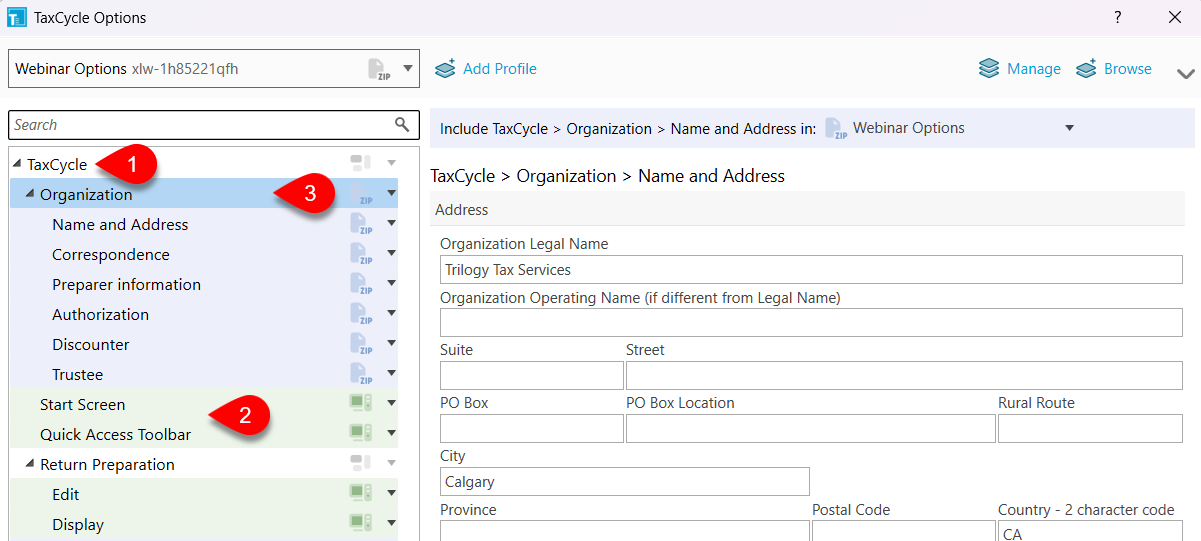Click ZIP icon on Discounter row
Screen dimensions: 1201x541
[x=361, y=344]
